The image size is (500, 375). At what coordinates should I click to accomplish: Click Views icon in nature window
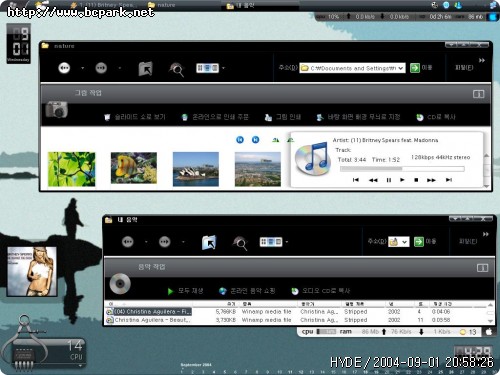[x=207, y=68]
